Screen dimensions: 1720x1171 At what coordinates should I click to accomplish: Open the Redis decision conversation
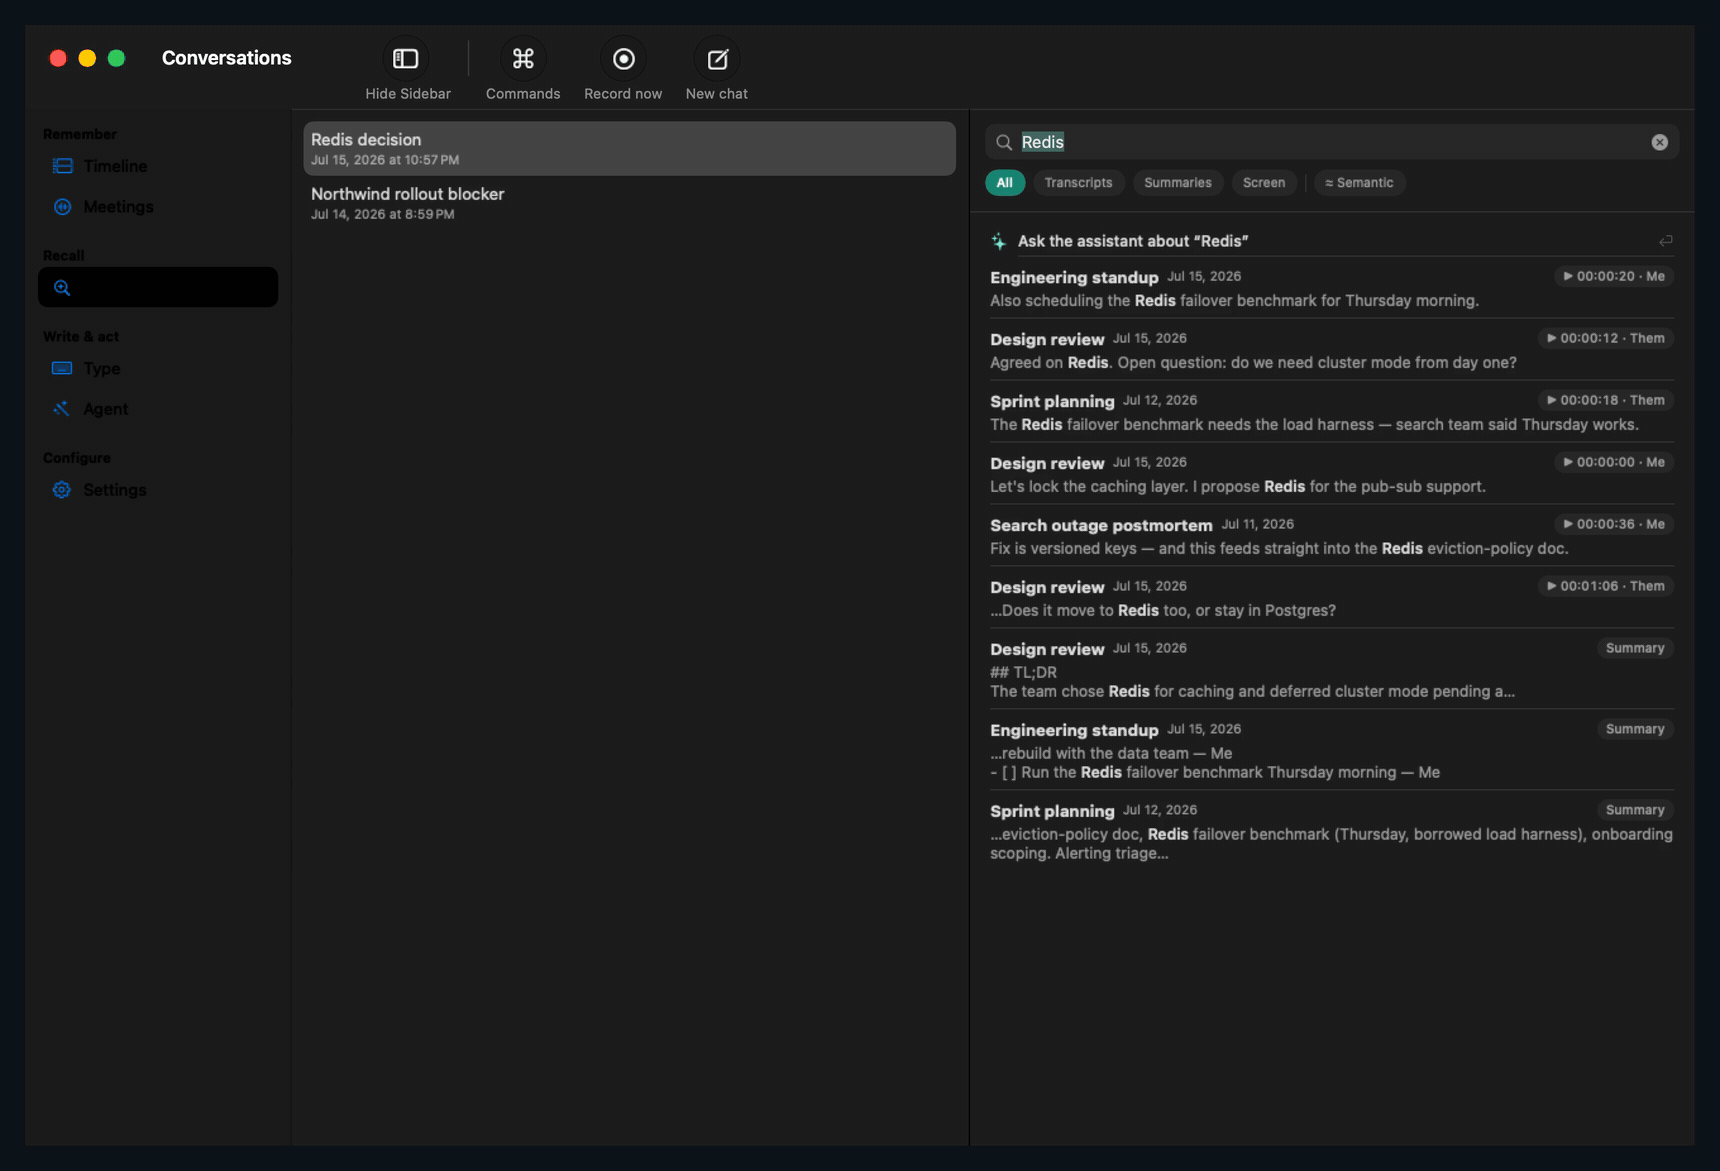[629, 149]
